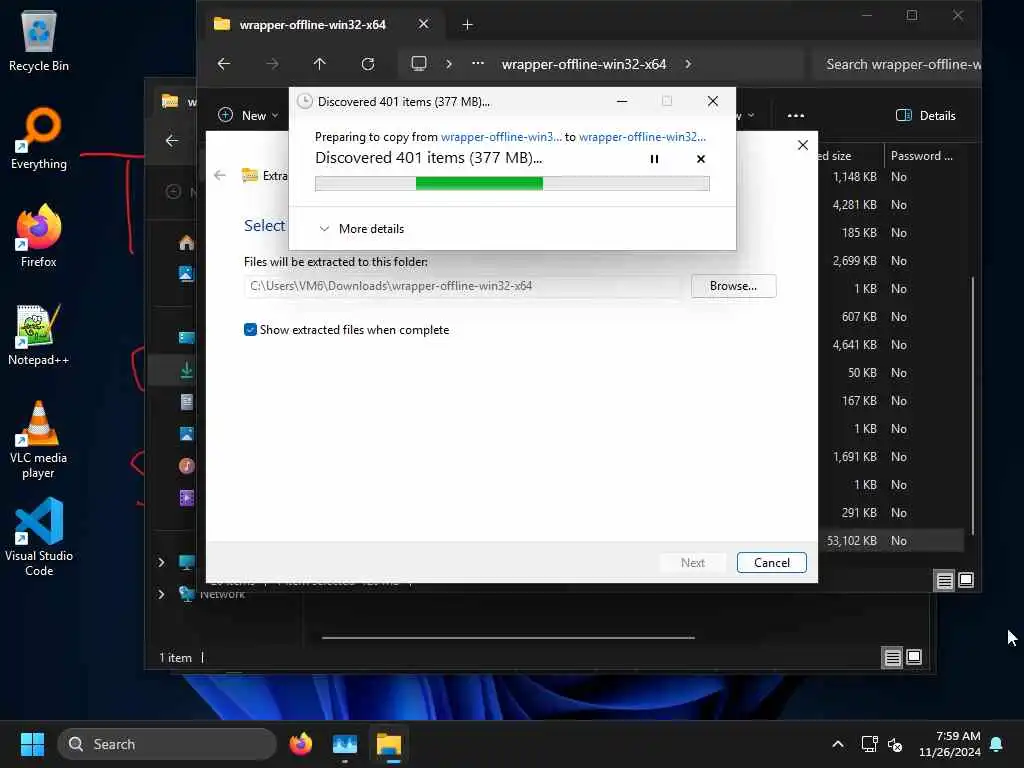The image size is (1024, 768).
Task: Click the green copy progress bar
Action: pyautogui.click(x=512, y=184)
